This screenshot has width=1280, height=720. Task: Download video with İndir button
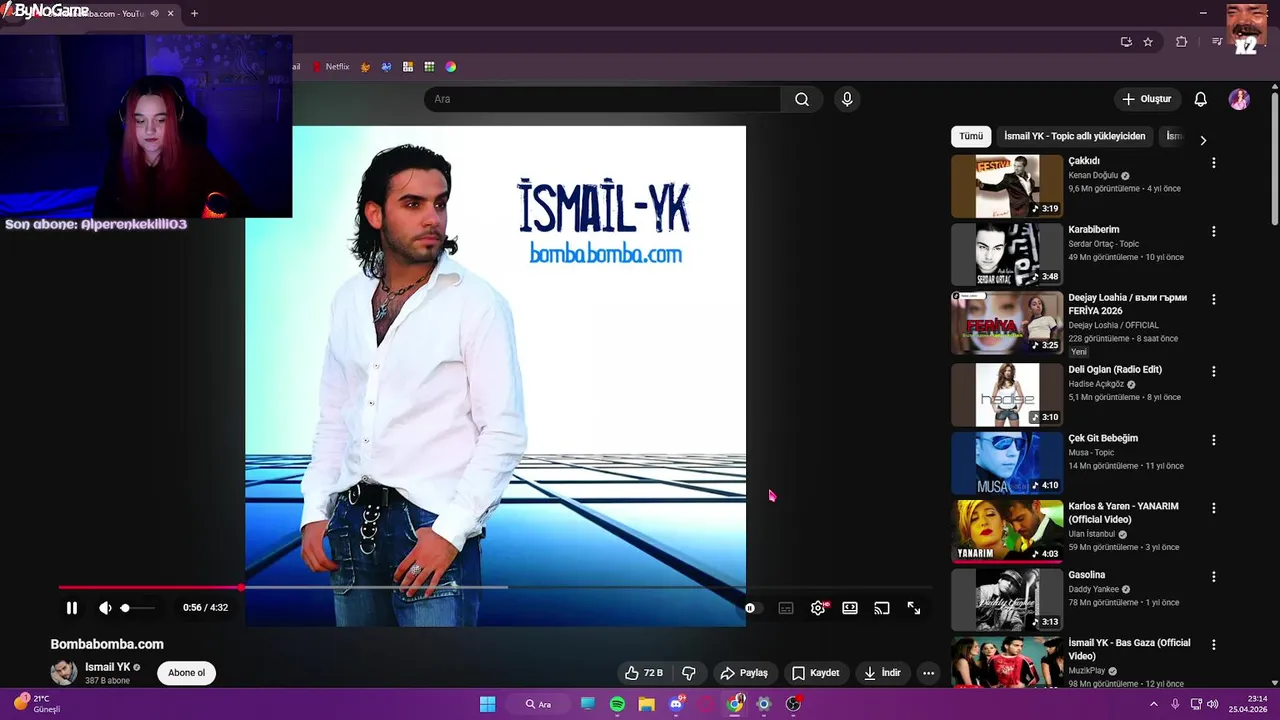[x=883, y=673]
